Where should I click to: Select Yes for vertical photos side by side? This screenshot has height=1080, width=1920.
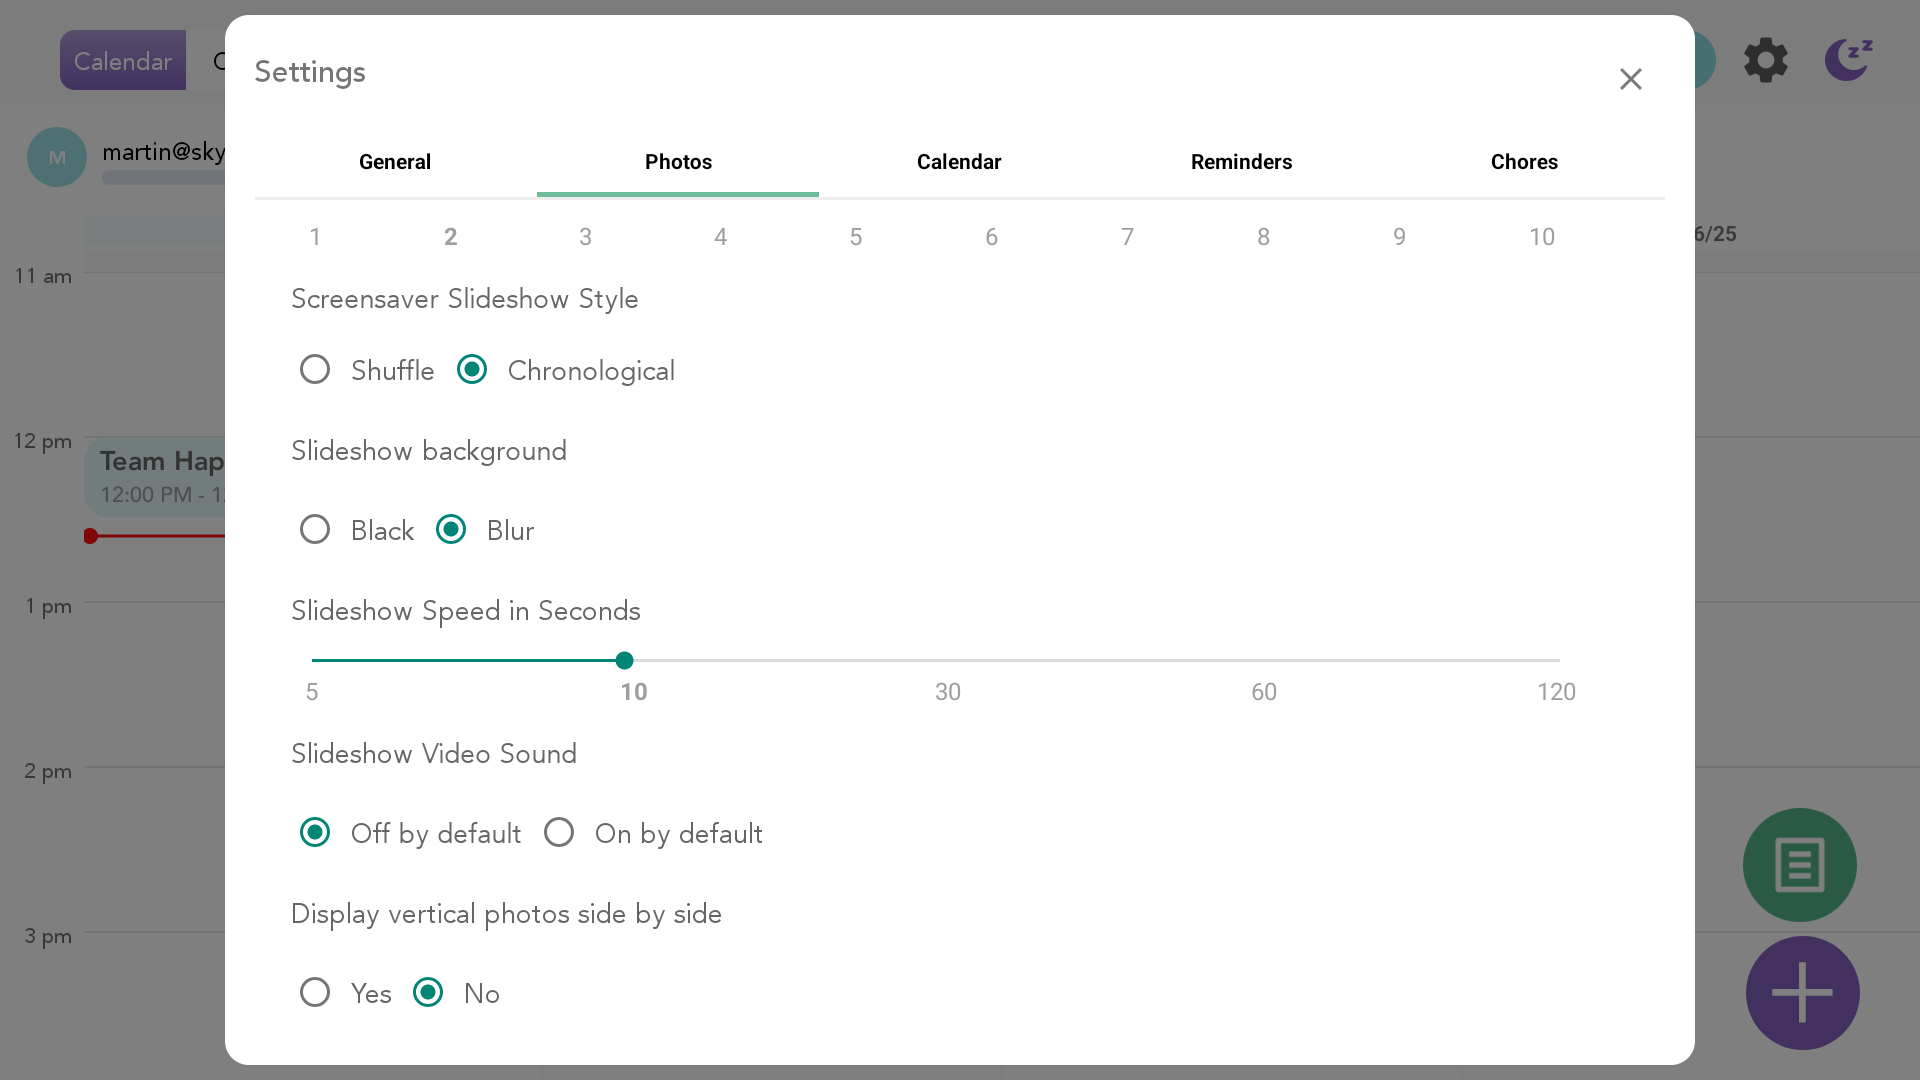tap(315, 993)
